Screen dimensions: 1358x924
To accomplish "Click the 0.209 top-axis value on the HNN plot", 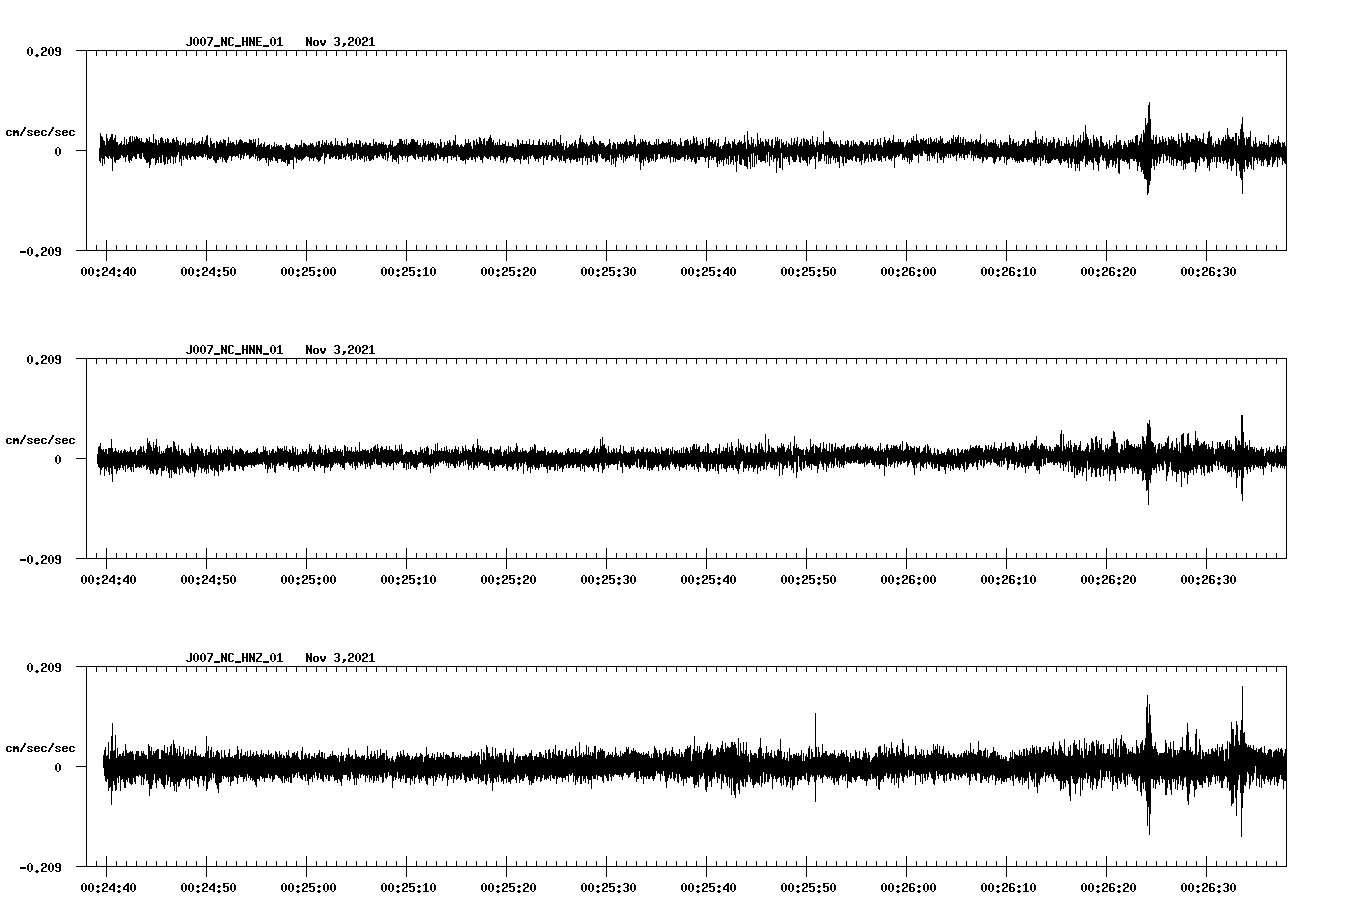I will pyautogui.click(x=43, y=359).
